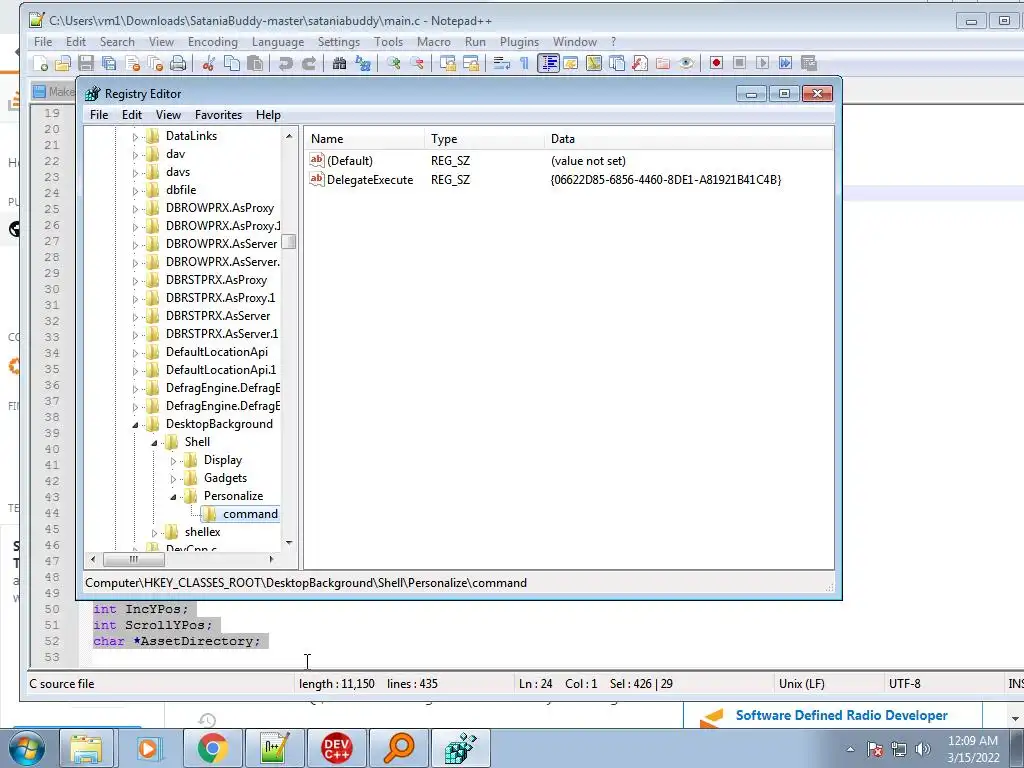Expand the DataLinks key in registry tree
Viewport: 1024px width, 768px height.
135,137
